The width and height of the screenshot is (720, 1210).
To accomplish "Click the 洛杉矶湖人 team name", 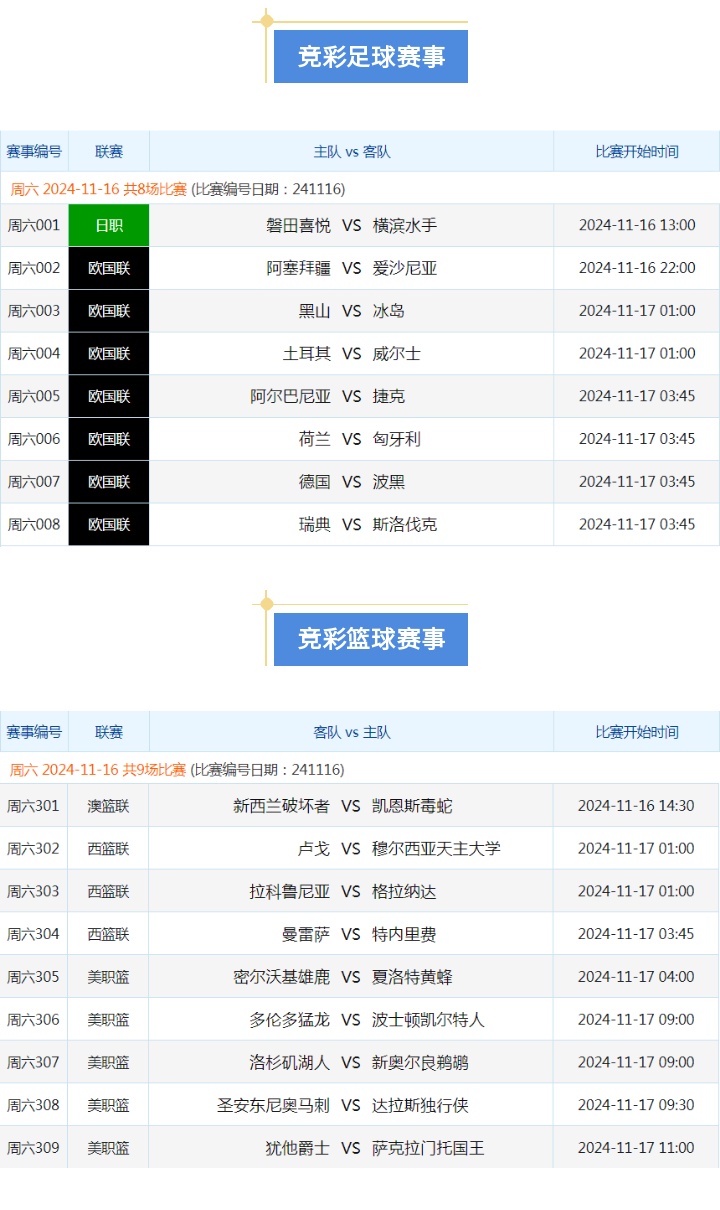I will (x=289, y=1063).
